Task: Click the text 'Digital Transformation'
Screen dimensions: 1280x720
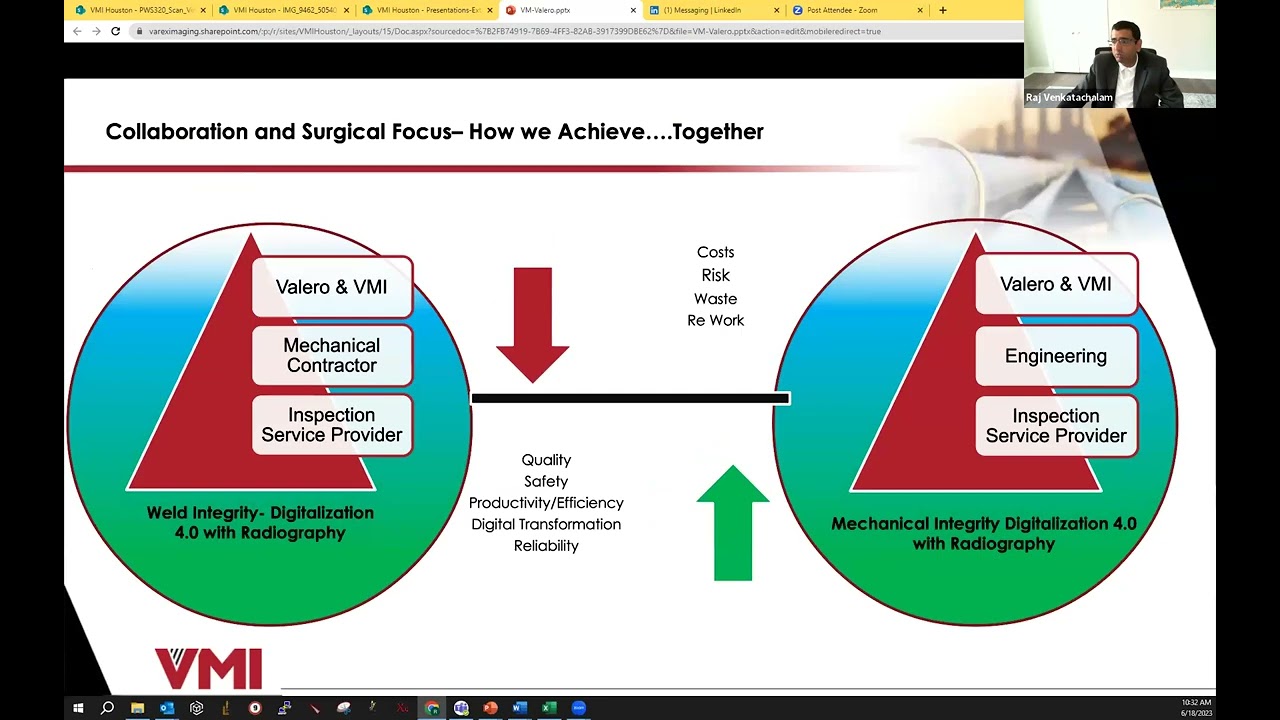Action: coord(546,524)
